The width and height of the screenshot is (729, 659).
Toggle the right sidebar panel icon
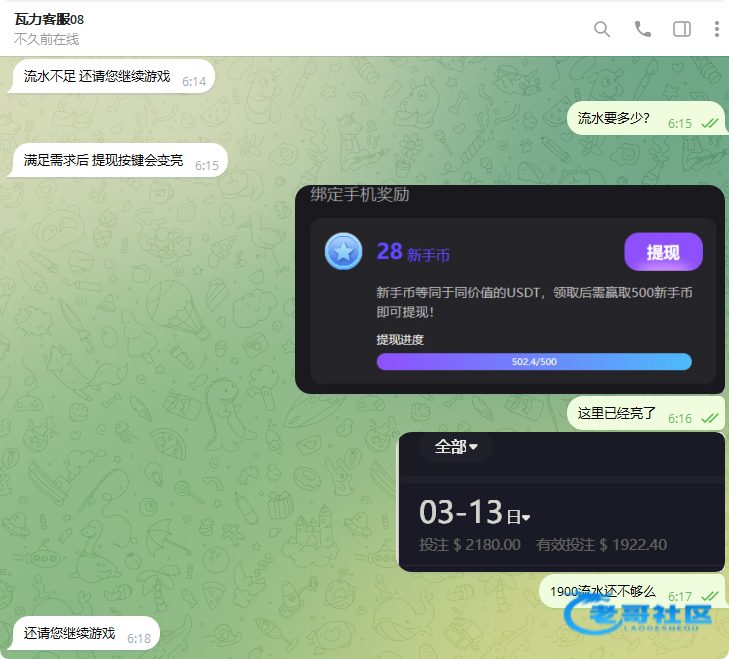pos(682,29)
